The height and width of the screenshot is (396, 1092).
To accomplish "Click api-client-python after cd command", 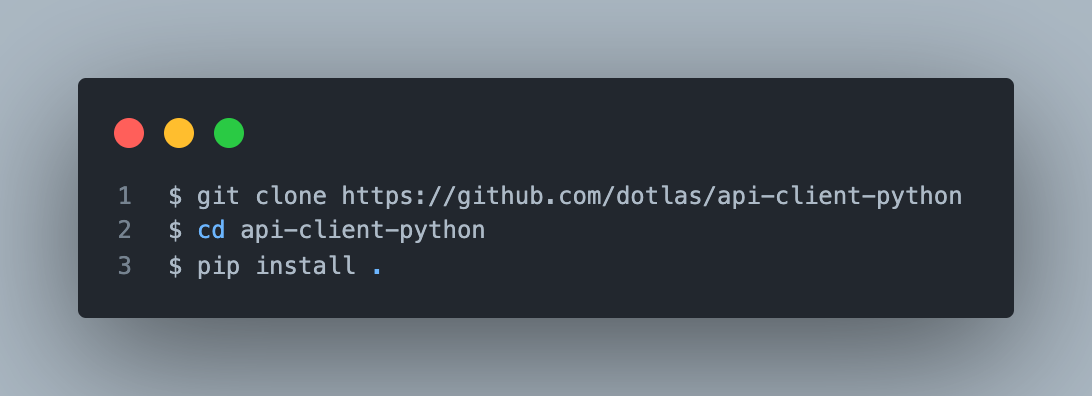I will [363, 232].
